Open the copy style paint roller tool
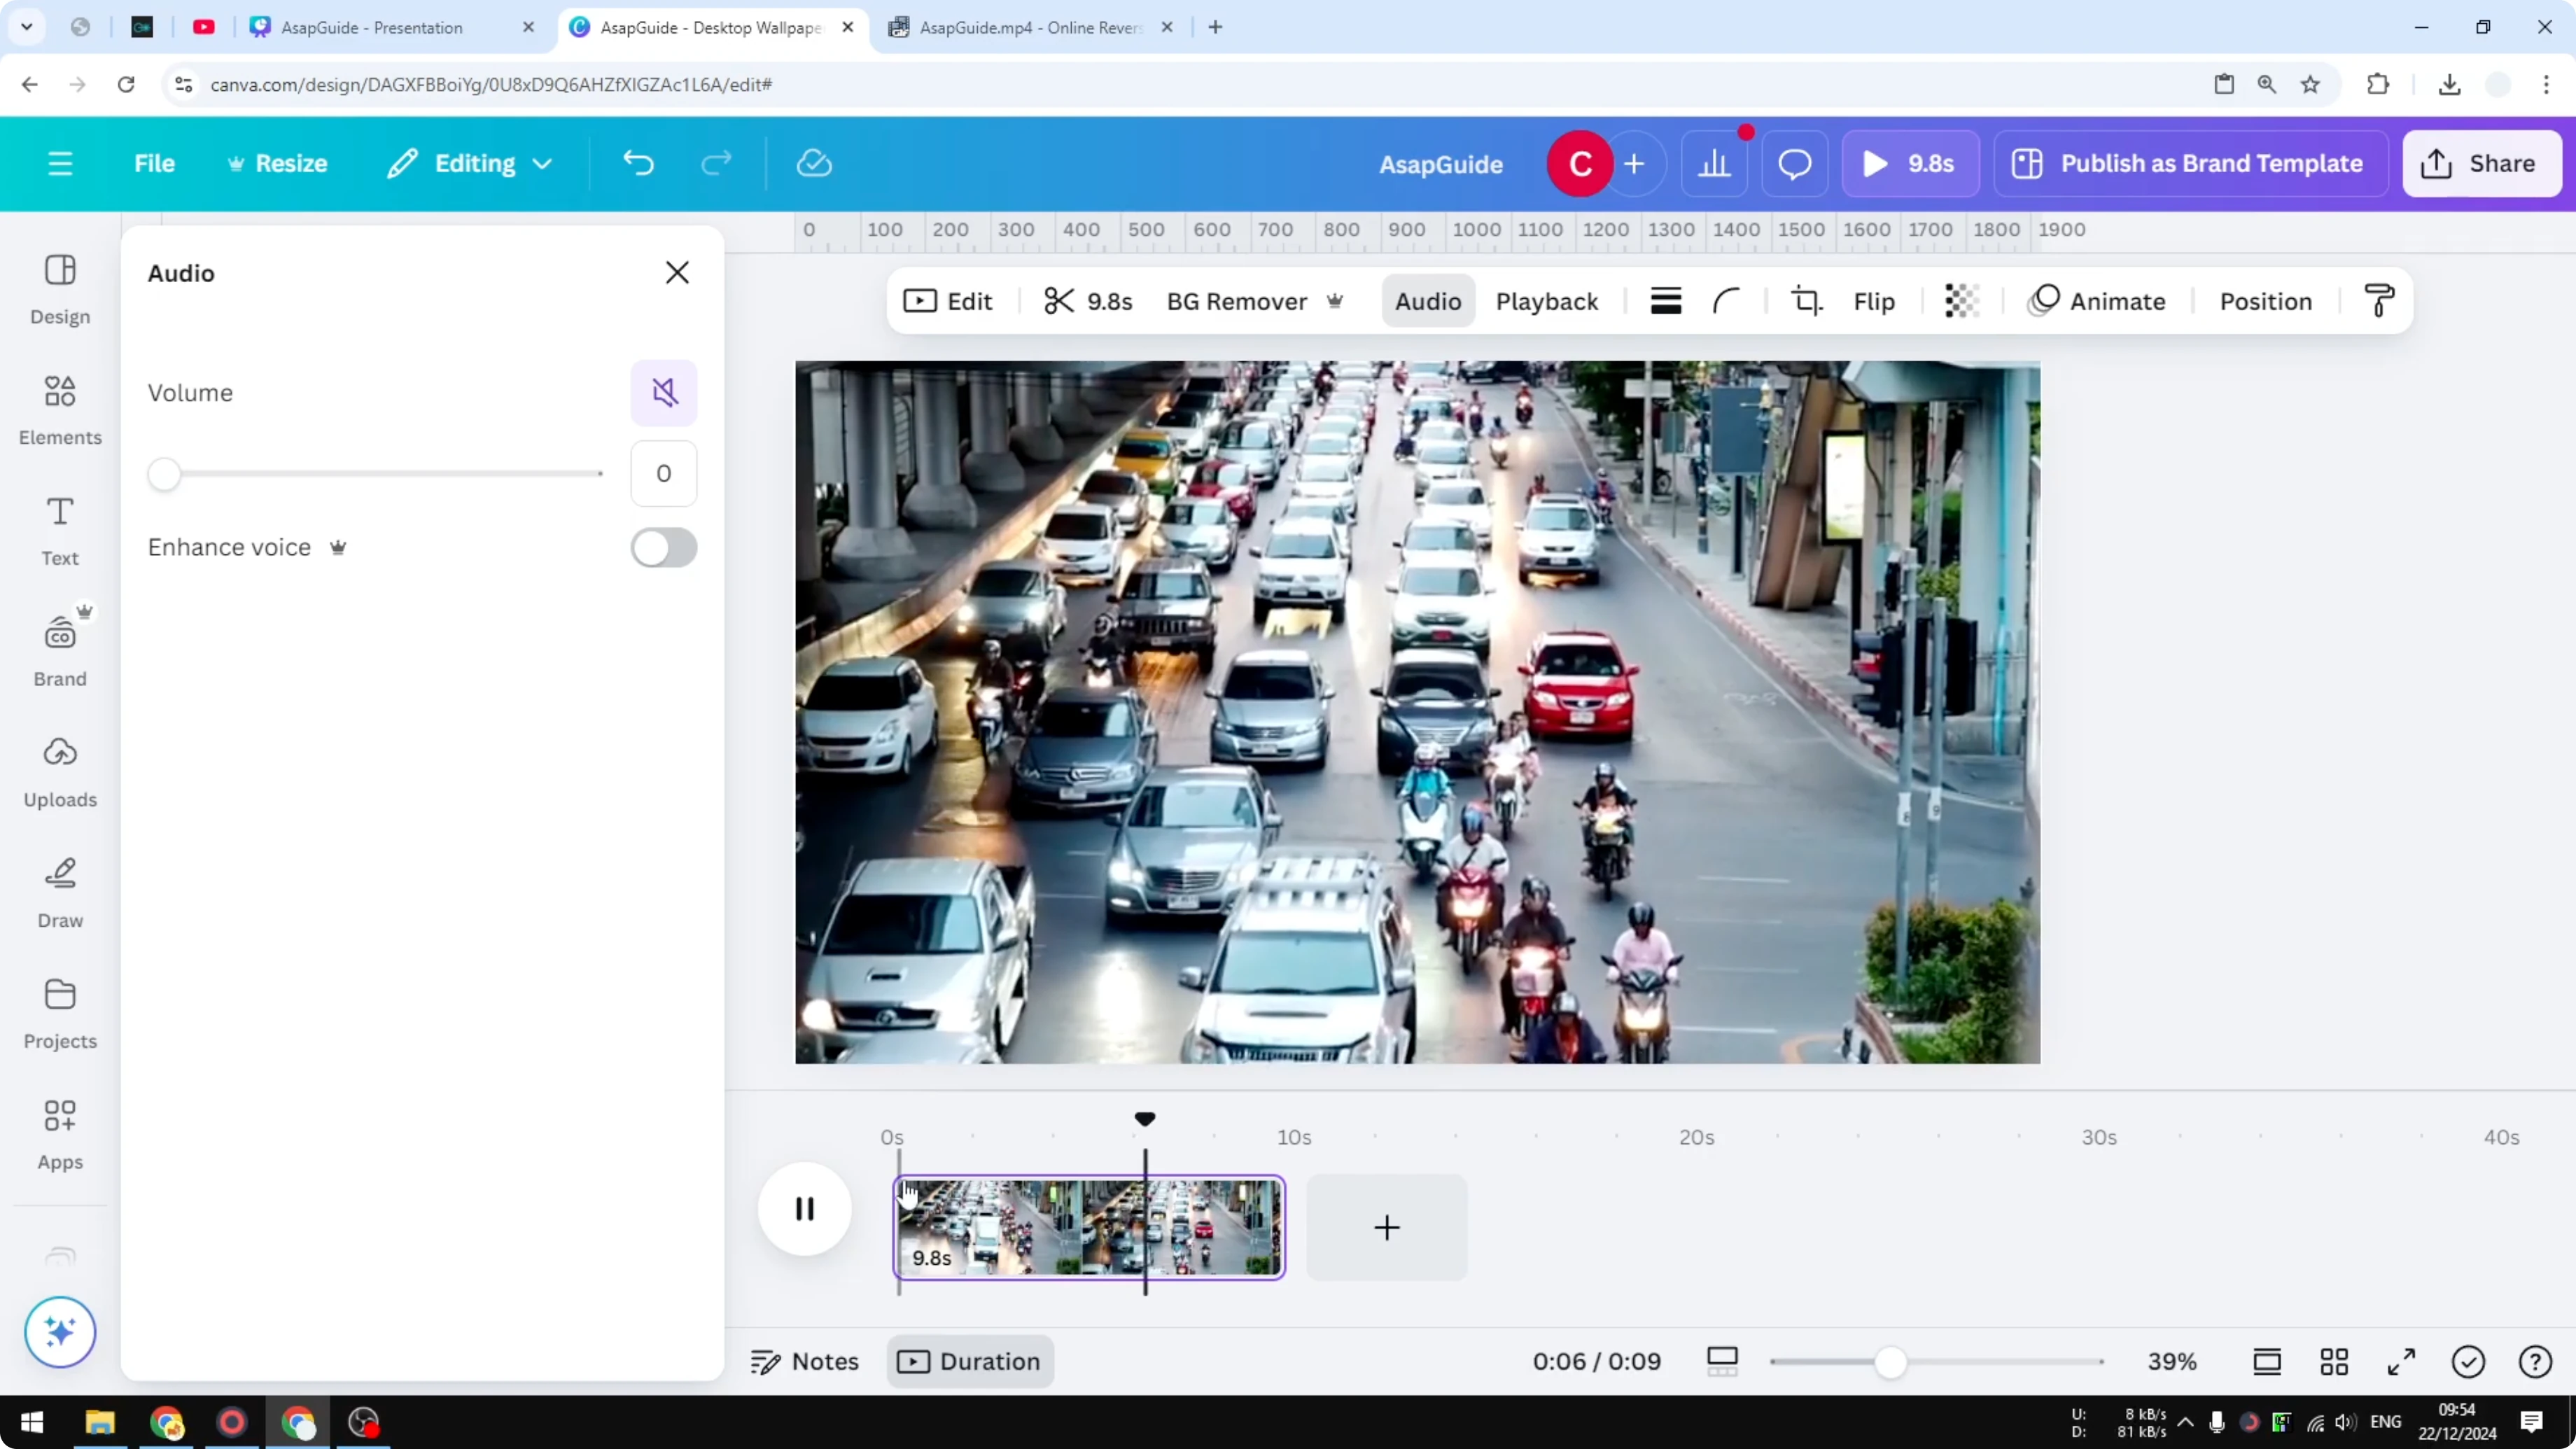Screen dimensions: 2576x1449 tap(2379, 300)
